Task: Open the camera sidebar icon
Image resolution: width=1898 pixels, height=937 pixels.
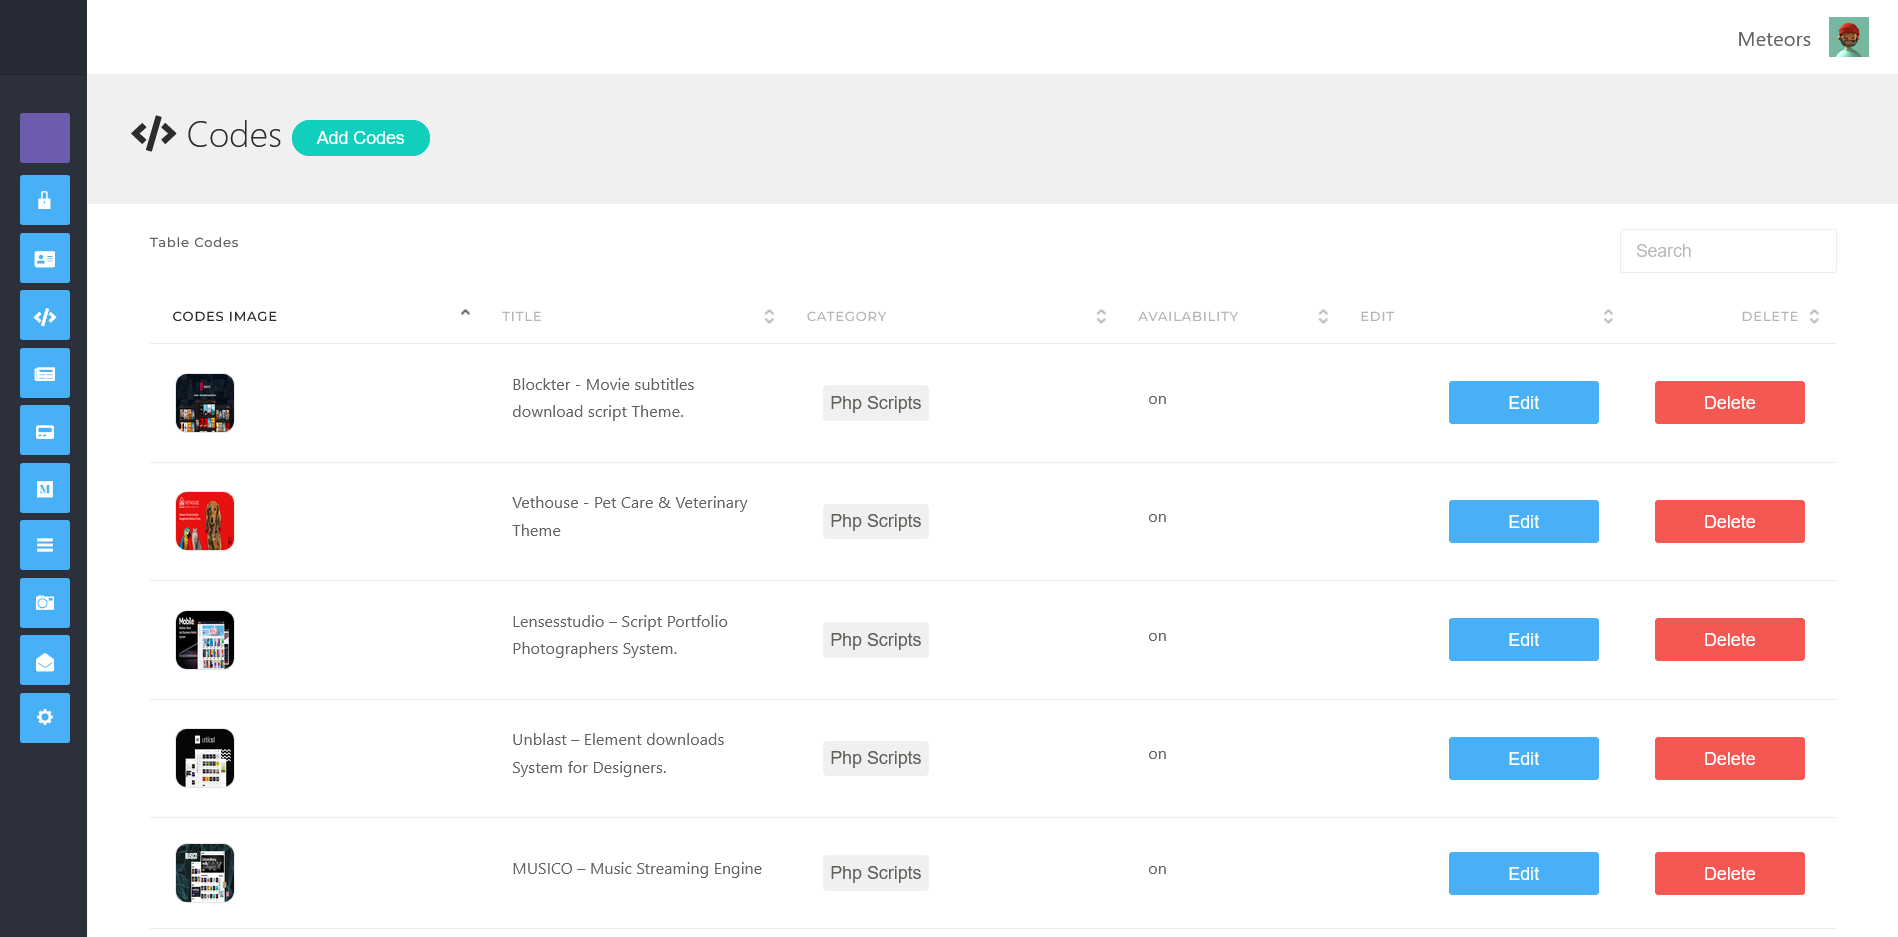Action: [45, 603]
